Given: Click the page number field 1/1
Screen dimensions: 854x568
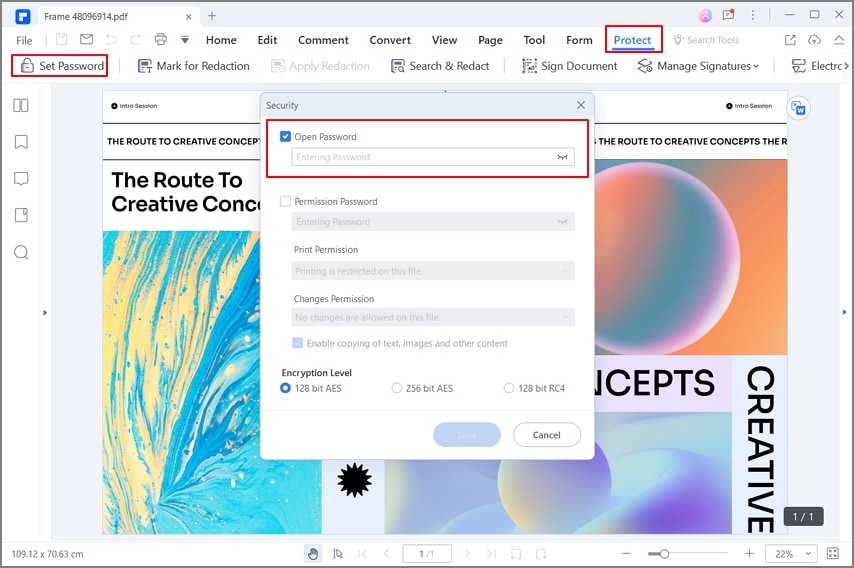Looking at the screenshot, I should [x=427, y=554].
